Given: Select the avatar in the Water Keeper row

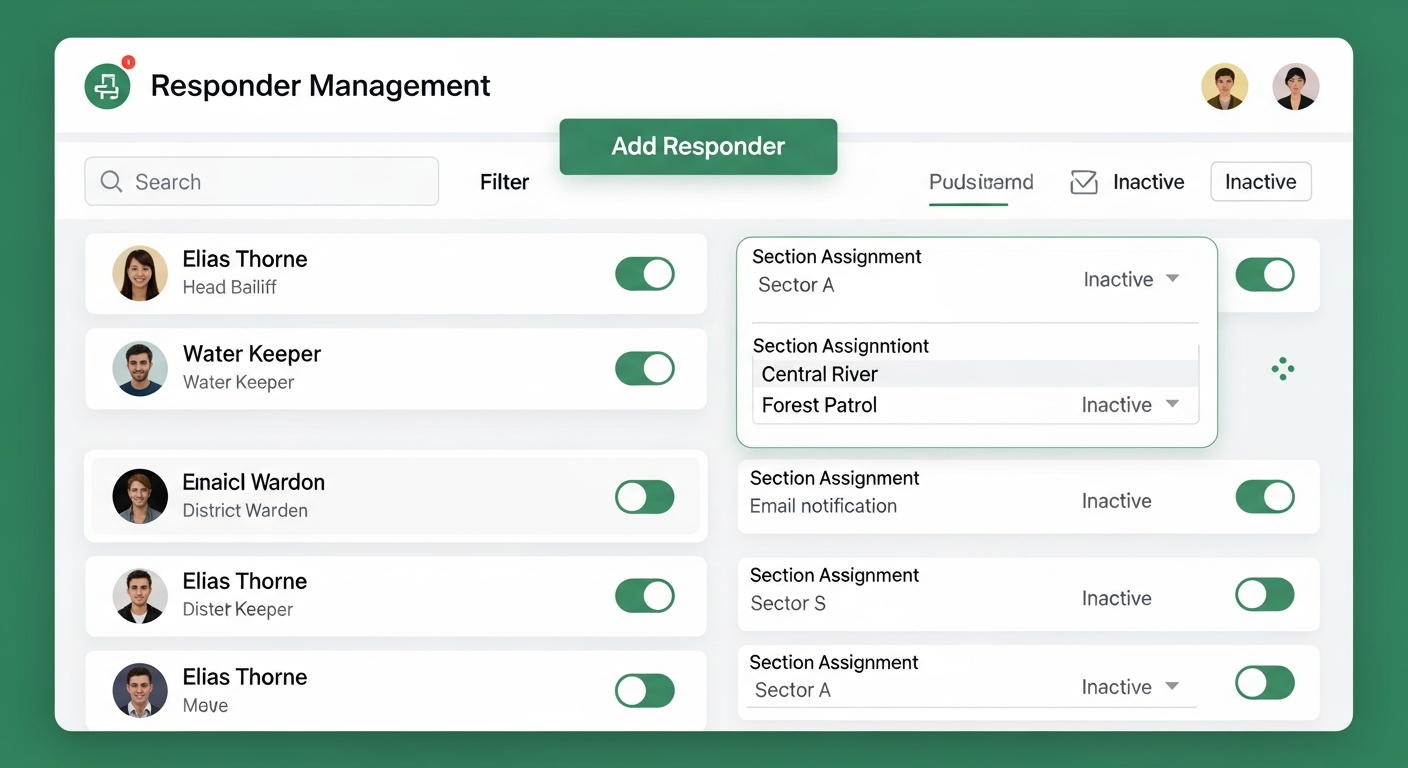Looking at the screenshot, I should 140,368.
